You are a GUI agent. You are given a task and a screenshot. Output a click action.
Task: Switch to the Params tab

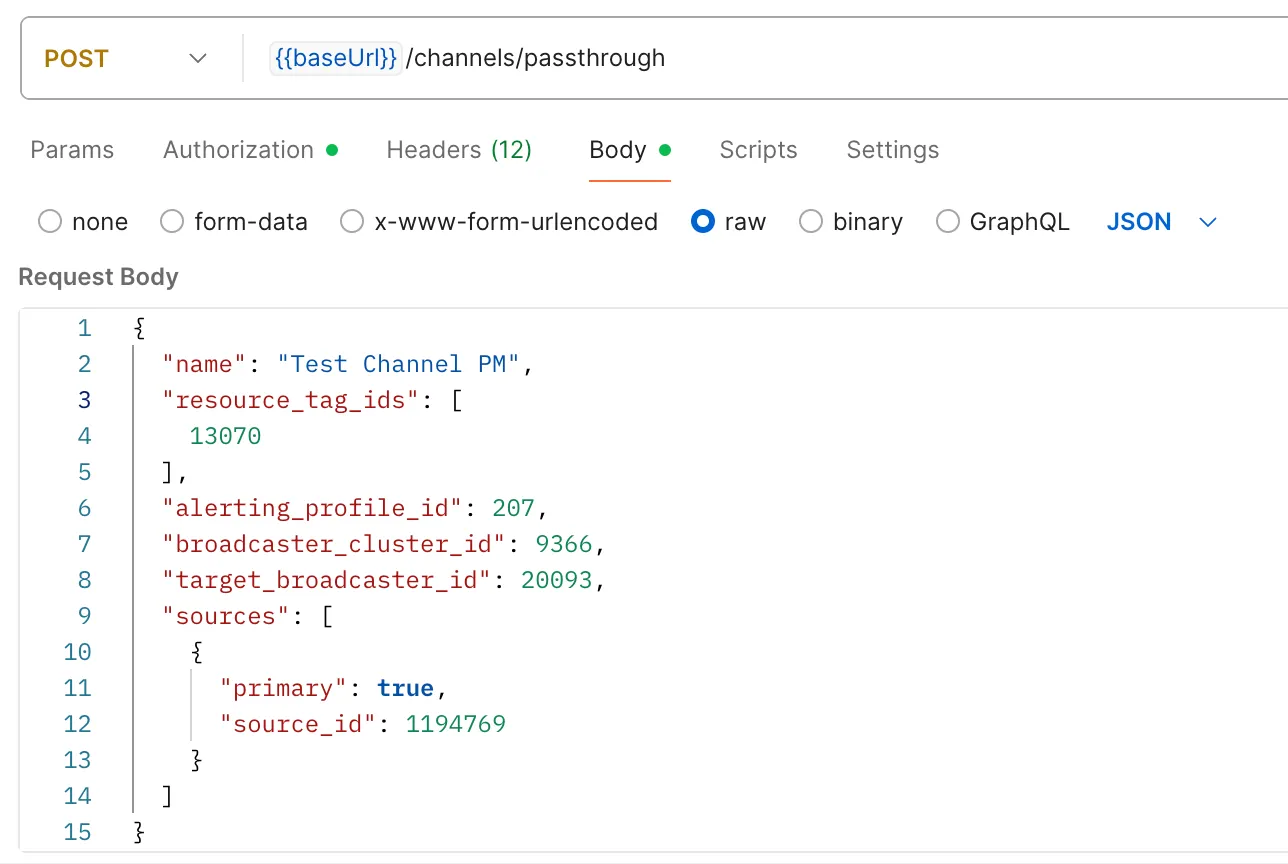tap(72, 150)
